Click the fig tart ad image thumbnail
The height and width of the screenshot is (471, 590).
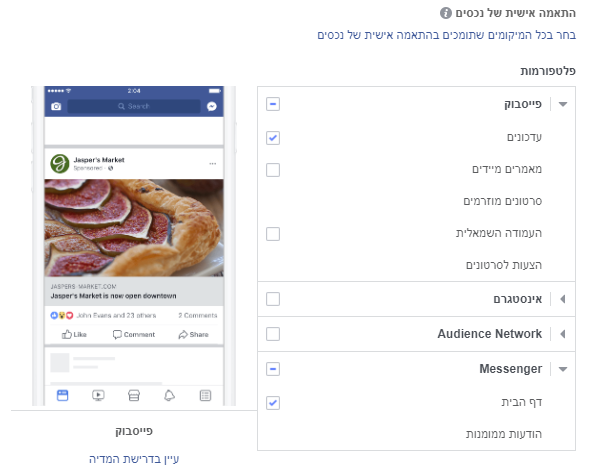click(x=134, y=228)
